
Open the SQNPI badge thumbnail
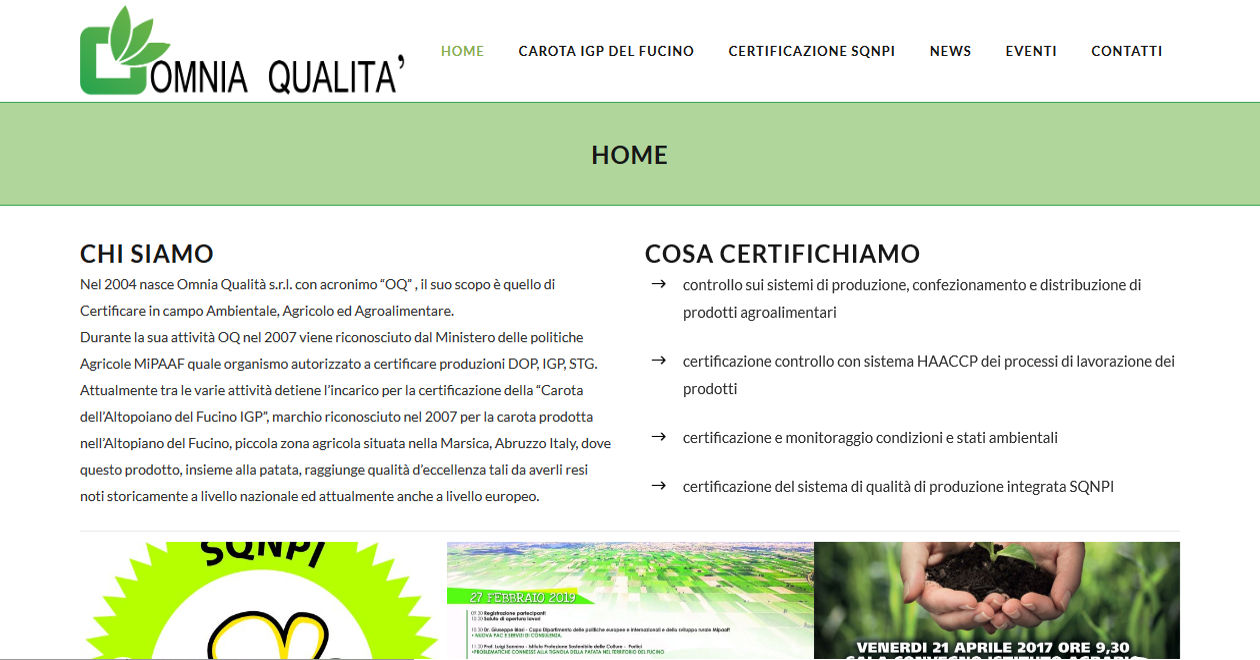pyautogui.click(x=263, y=600)
